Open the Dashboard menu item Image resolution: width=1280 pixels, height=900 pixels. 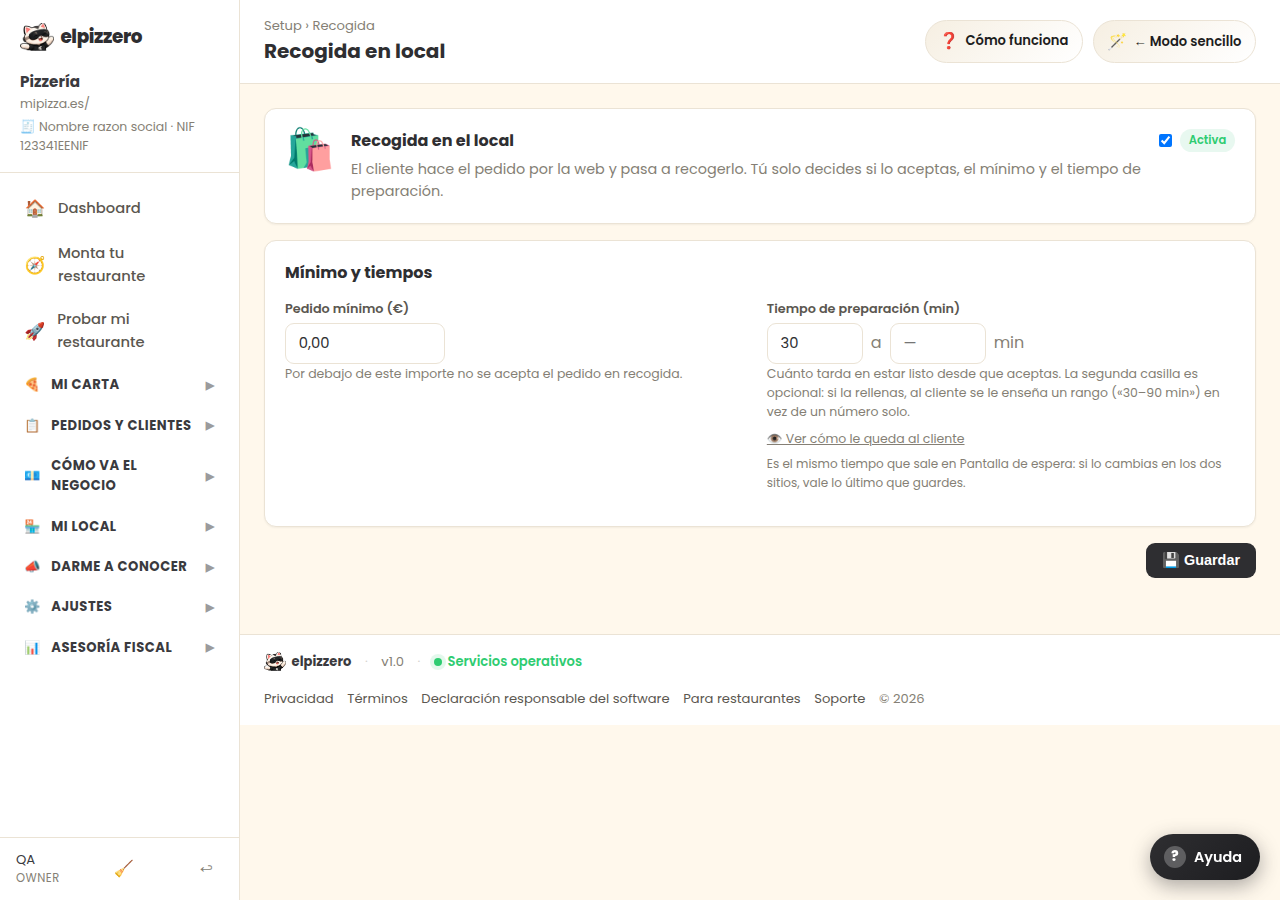(120, 208)
